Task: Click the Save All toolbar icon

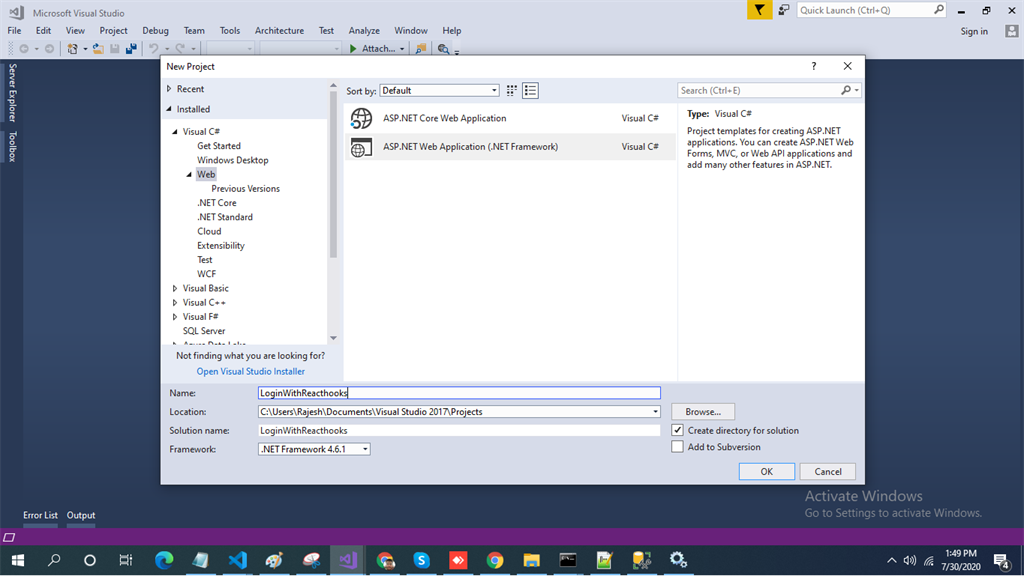Action: 131,48
